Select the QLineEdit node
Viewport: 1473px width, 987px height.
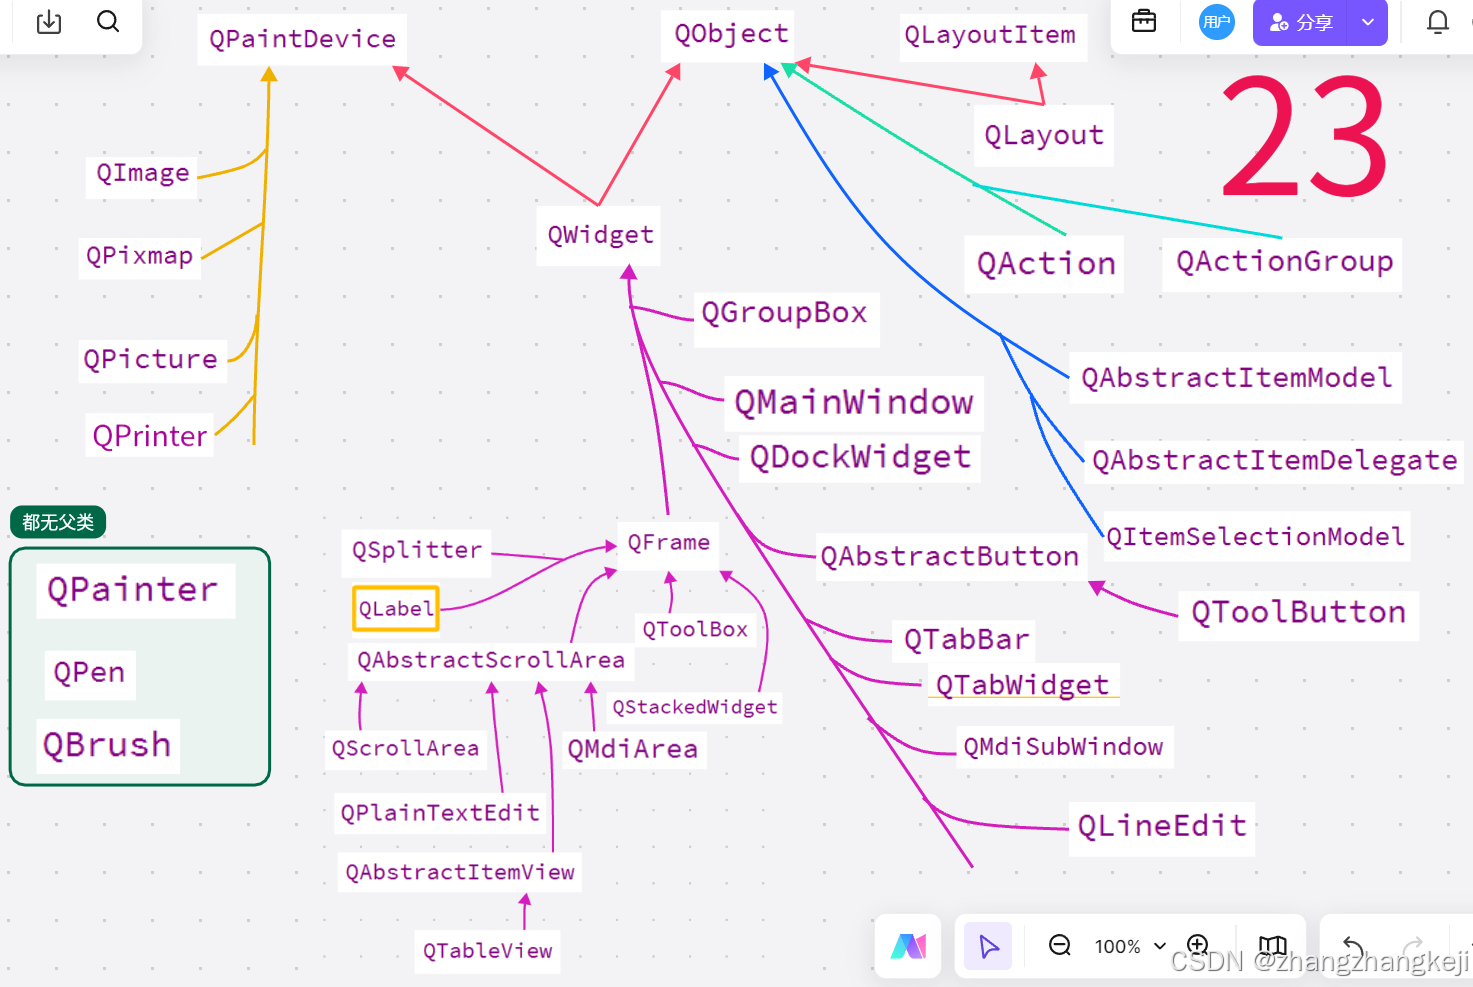point(1161,827)
